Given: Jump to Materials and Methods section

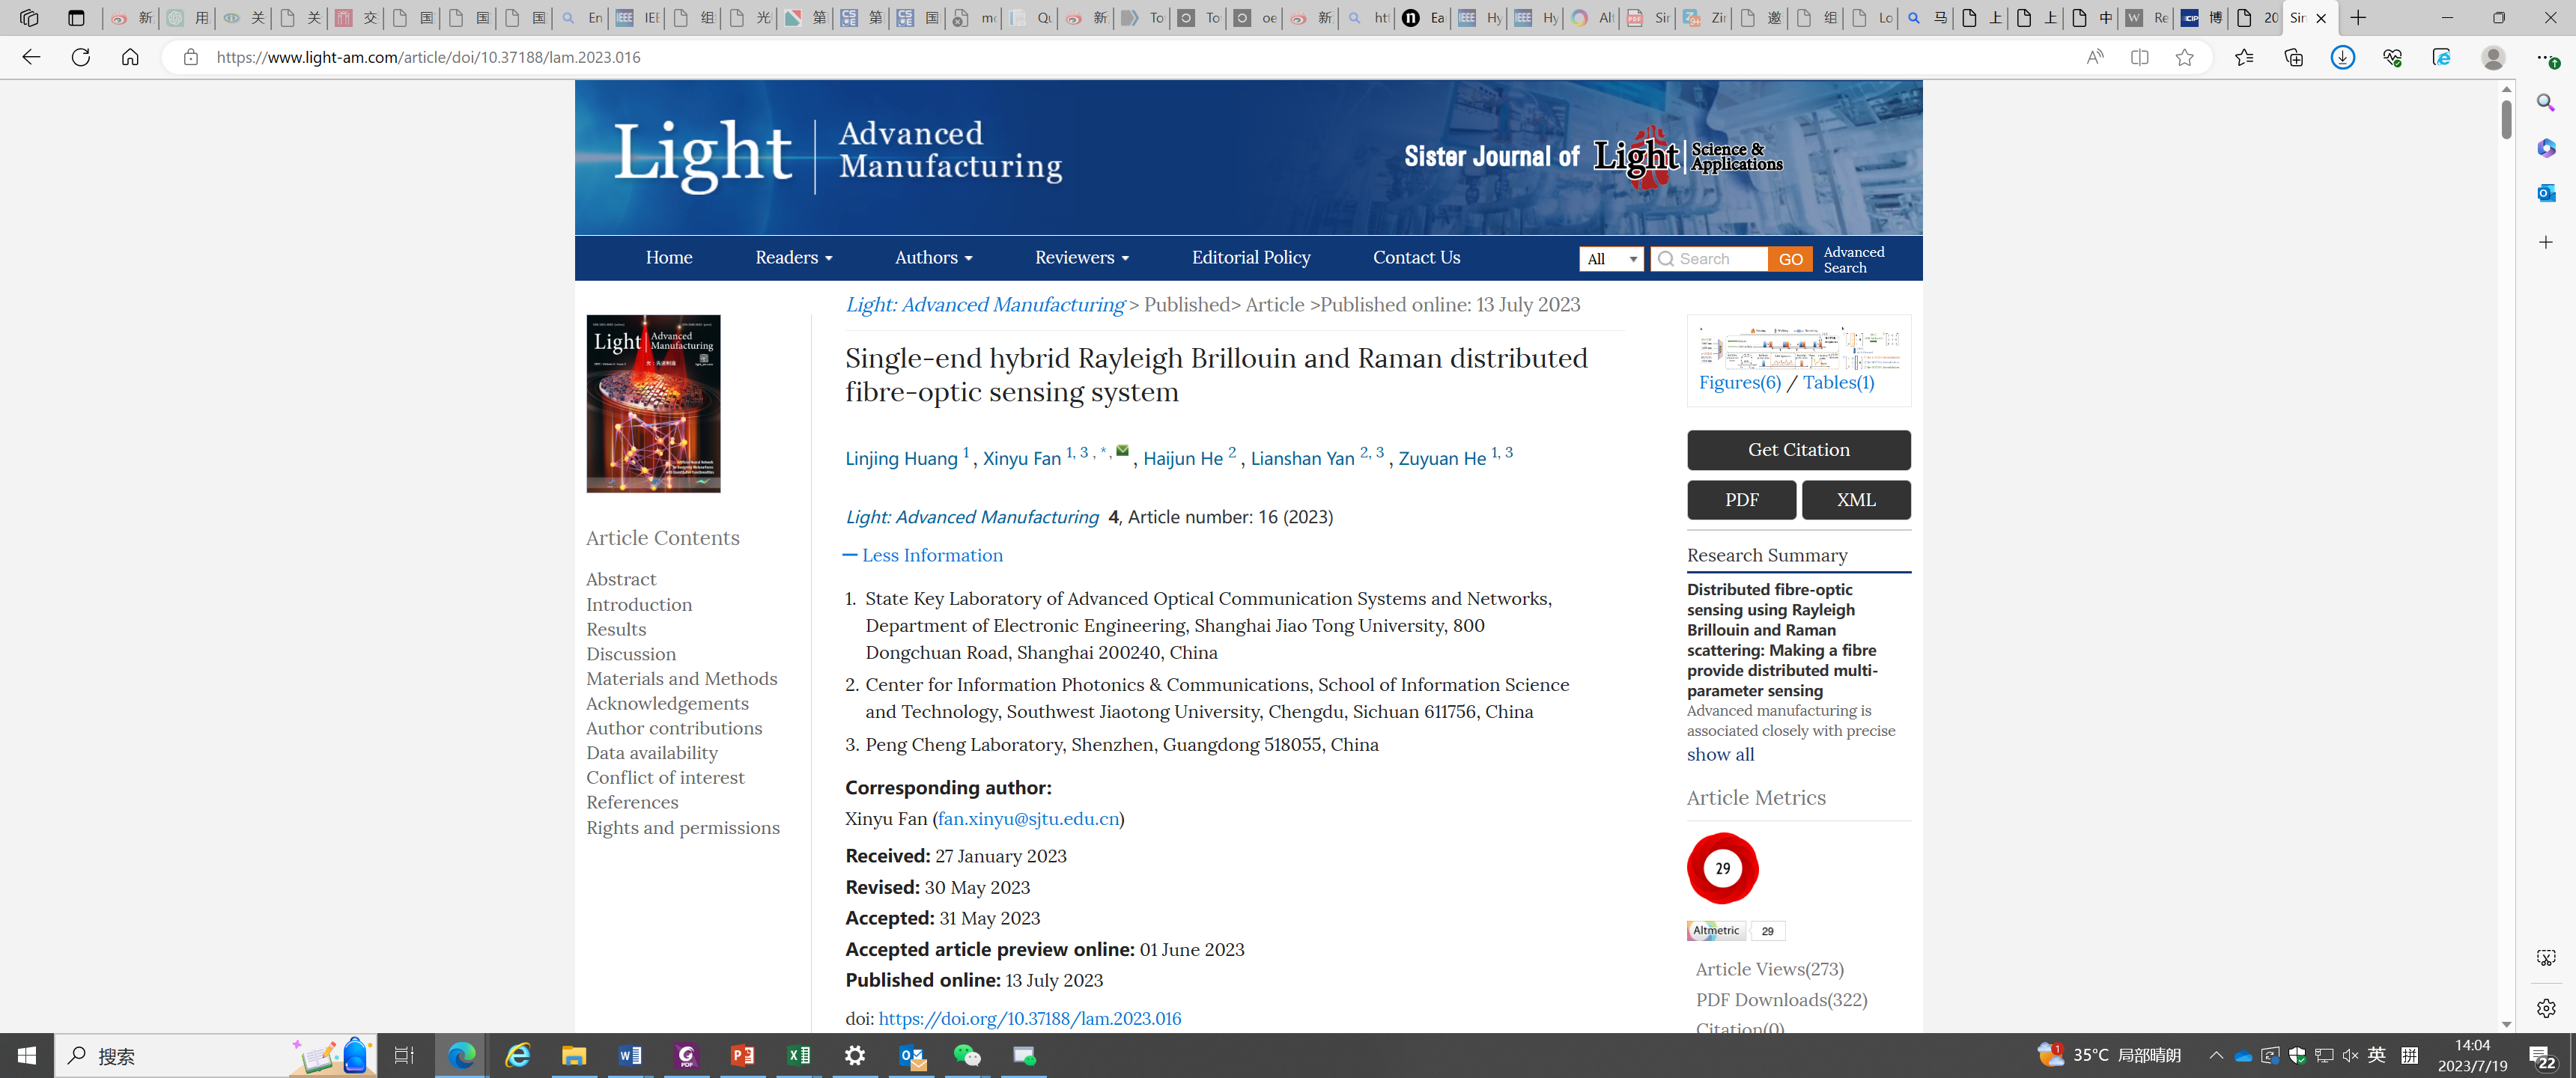Looking at the screenshot, I should click(x=681, y=678).
